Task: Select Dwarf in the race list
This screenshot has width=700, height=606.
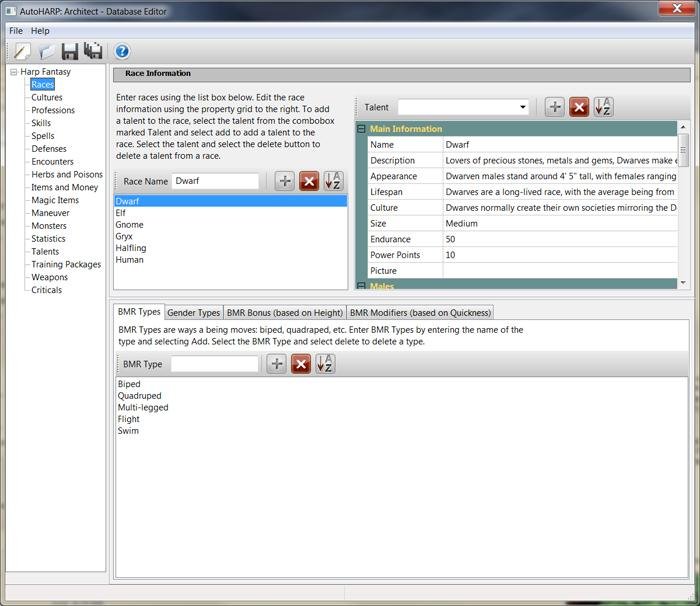Action: pos(230,201)
